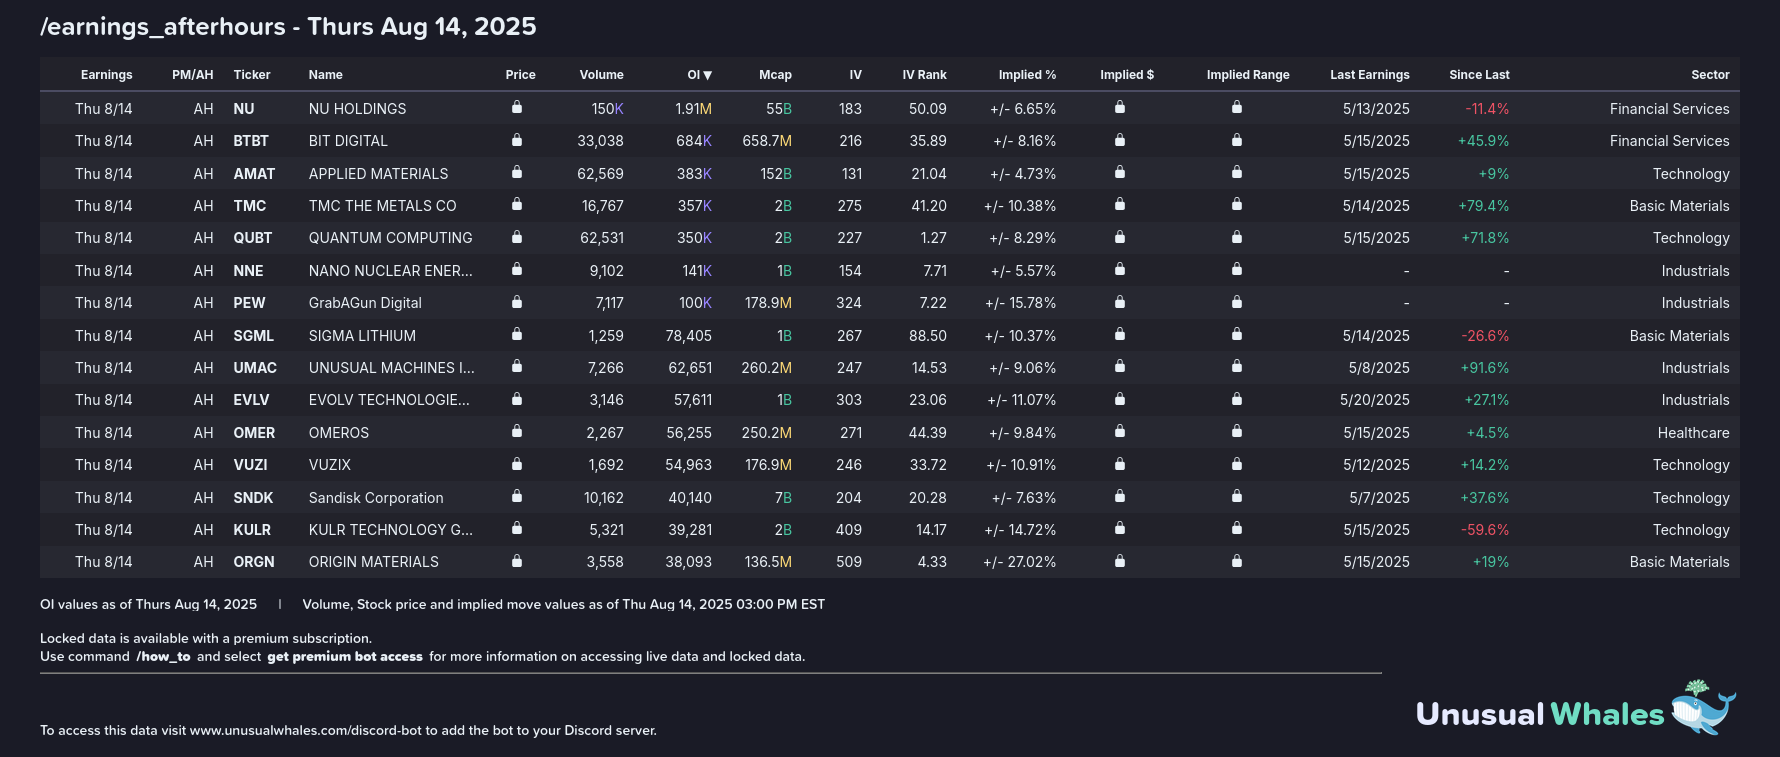Select the GrabAGun Digital name cell
The width and height of the screenshot is (1780, 757).
(x=365, y=303)
